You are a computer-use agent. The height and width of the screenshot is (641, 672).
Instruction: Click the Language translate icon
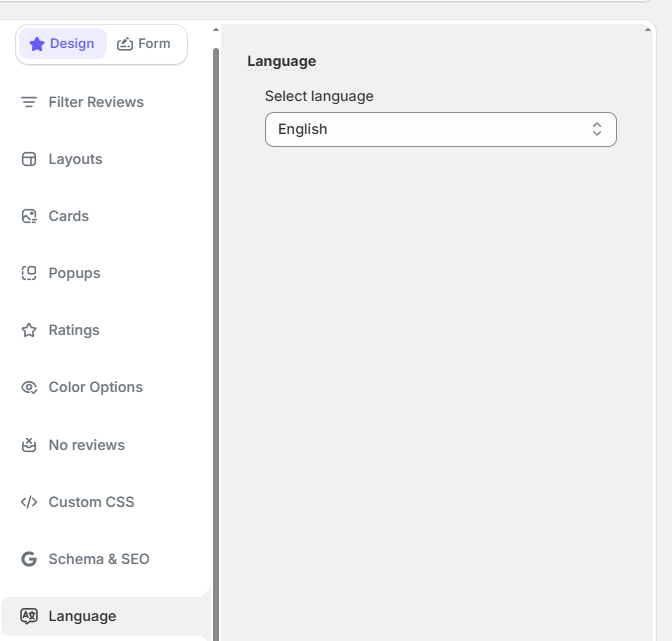28,616
